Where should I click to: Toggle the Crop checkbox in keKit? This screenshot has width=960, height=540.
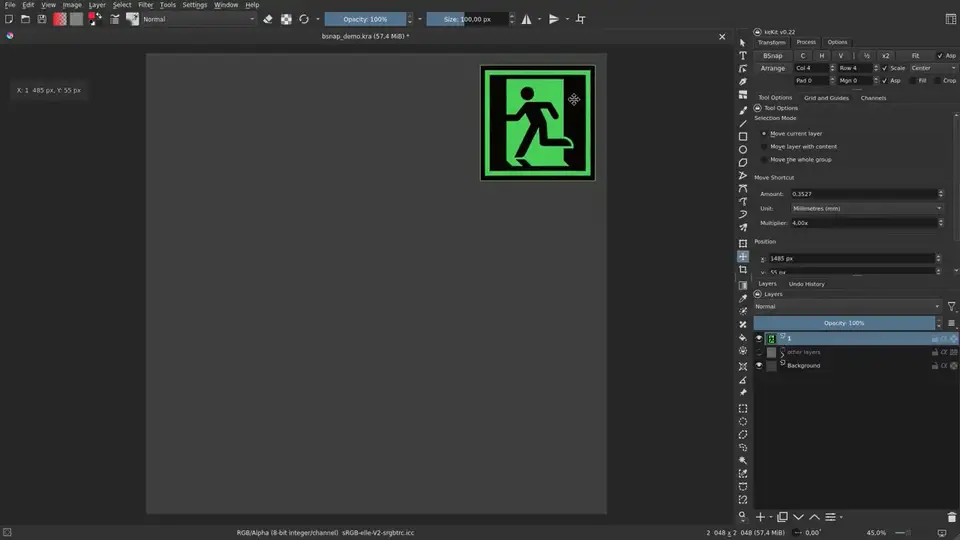click(x=937, y=81)
